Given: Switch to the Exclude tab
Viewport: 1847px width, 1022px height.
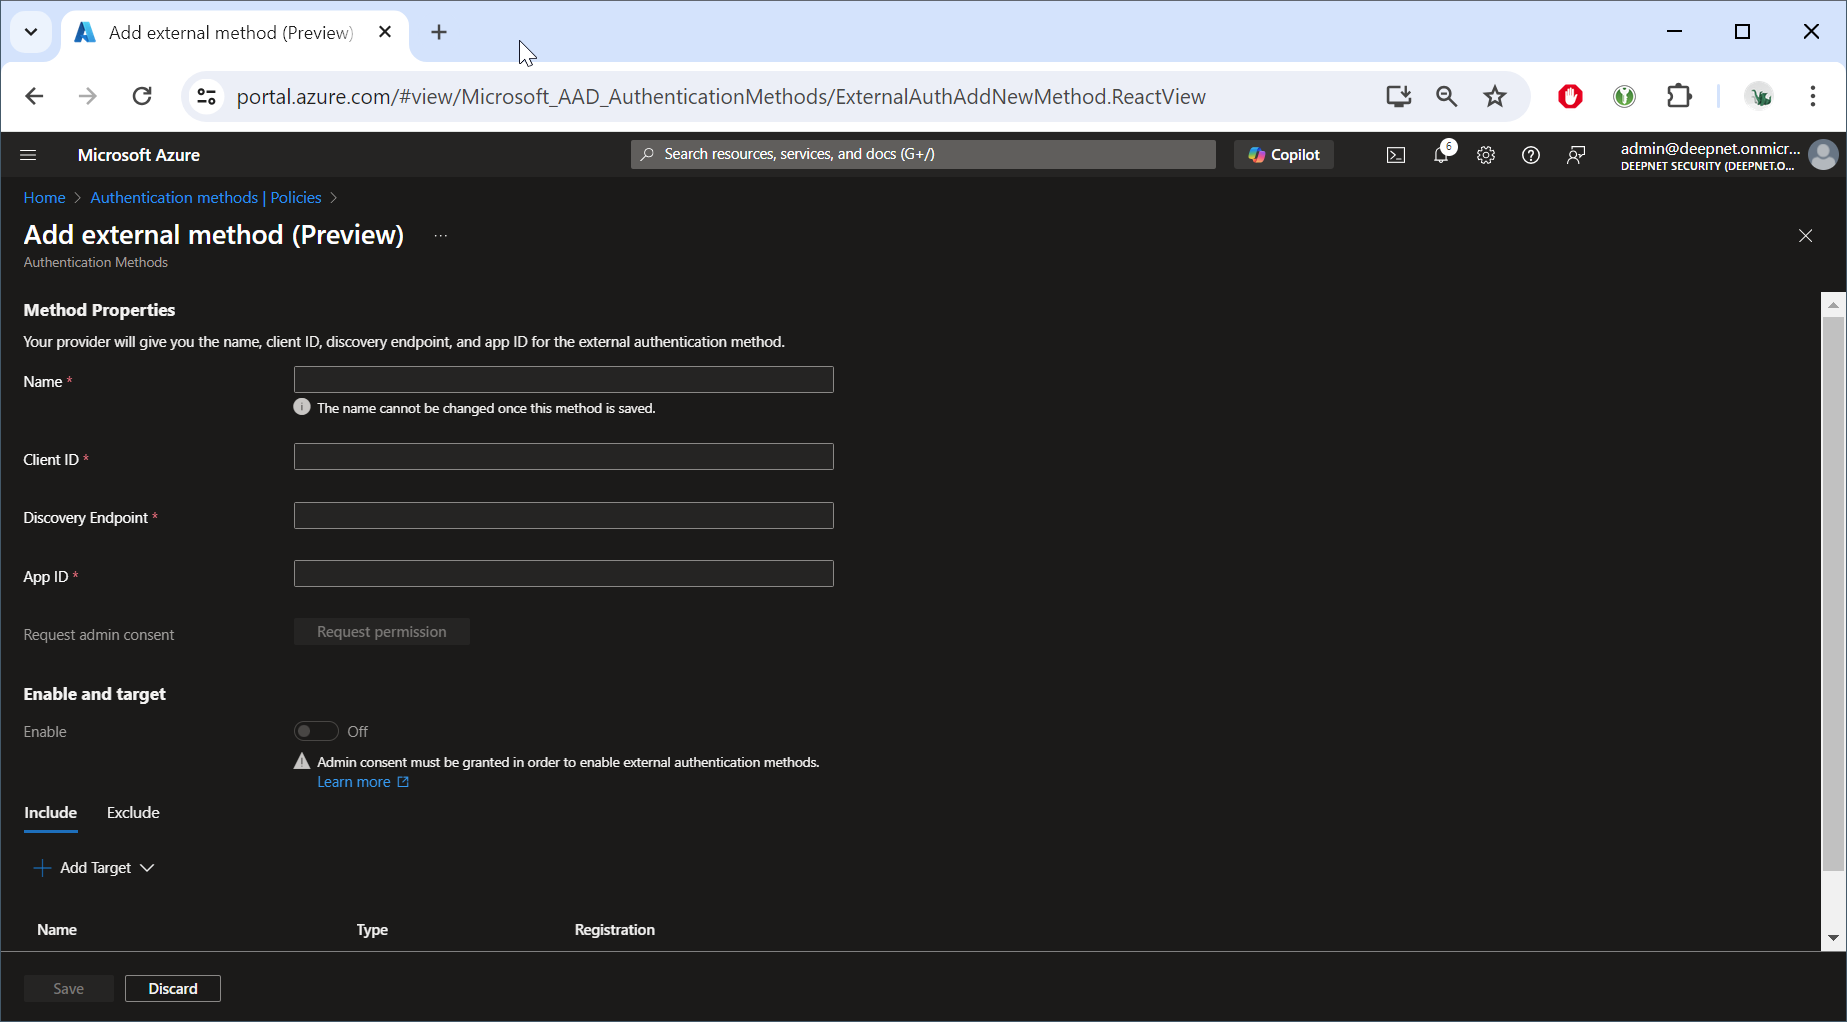Looking at the screenshot, I should [133, 813].
